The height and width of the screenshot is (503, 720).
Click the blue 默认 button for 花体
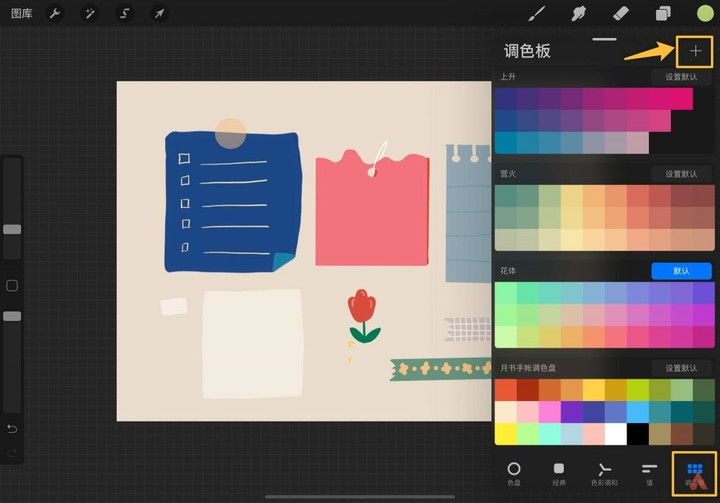pyautogui.click(x=681, y=271)
